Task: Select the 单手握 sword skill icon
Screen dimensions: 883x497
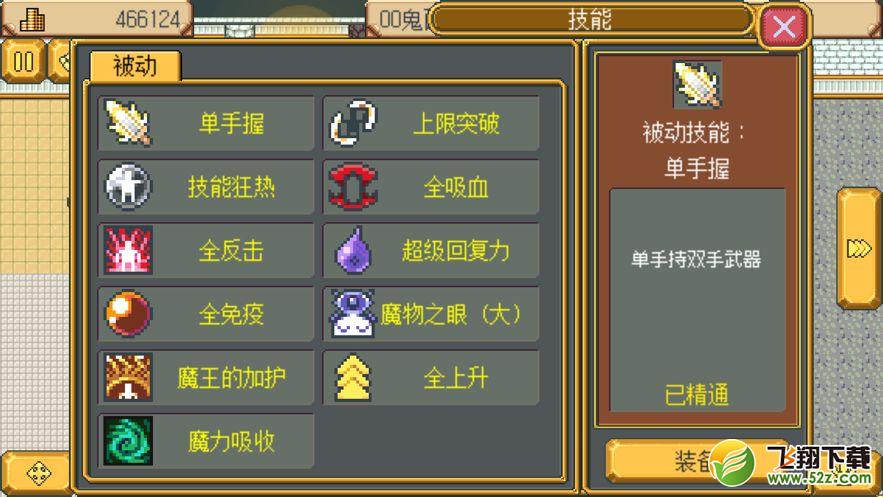Action: point(128,123)
